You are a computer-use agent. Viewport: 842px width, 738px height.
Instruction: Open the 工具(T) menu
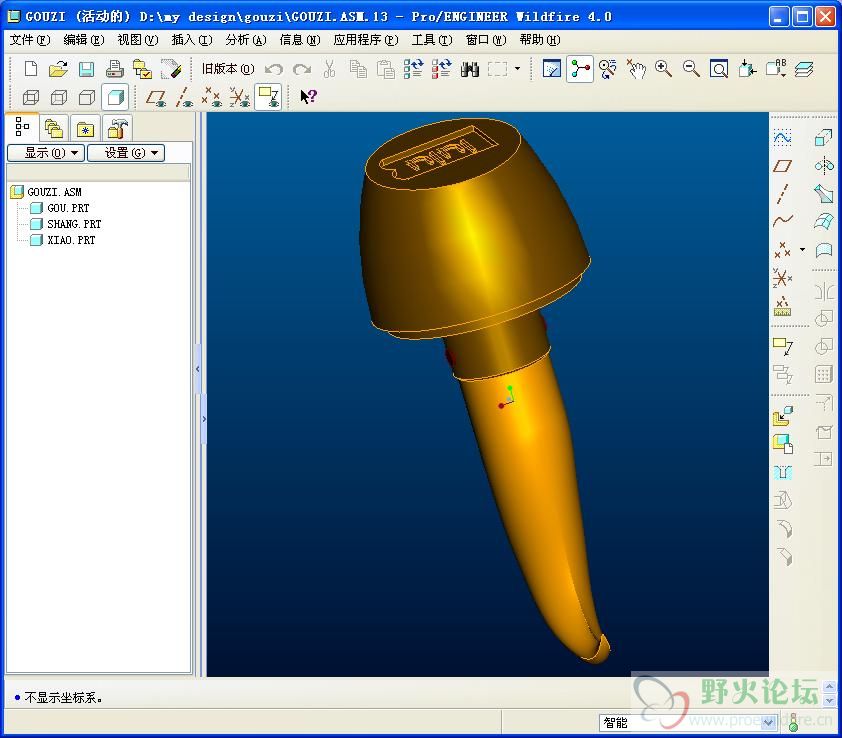432,40
